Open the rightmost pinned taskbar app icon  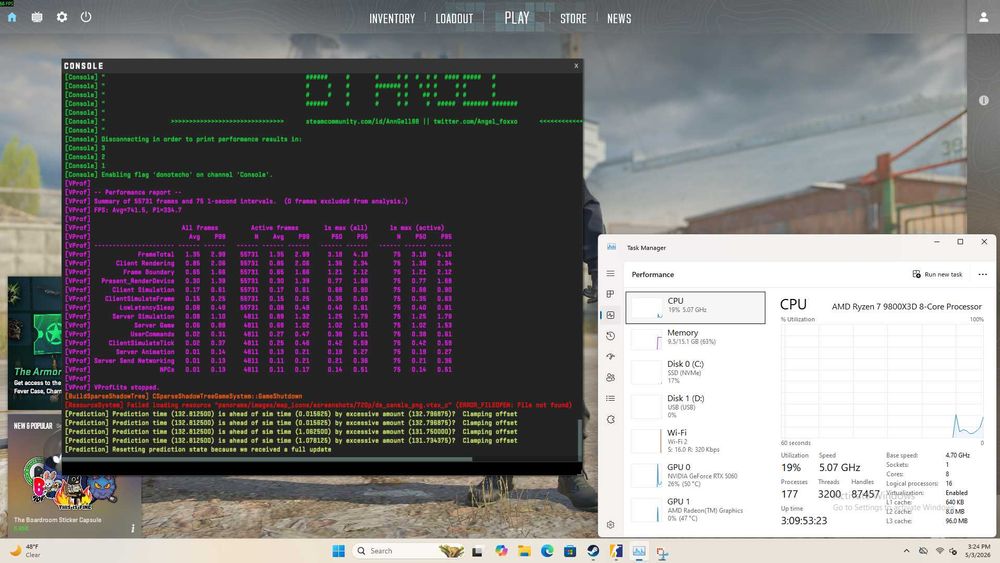(662, 552)
